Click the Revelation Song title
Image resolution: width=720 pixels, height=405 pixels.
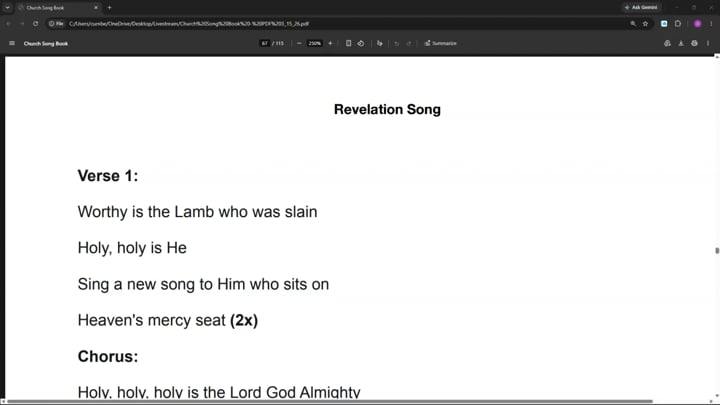(387, 109)
